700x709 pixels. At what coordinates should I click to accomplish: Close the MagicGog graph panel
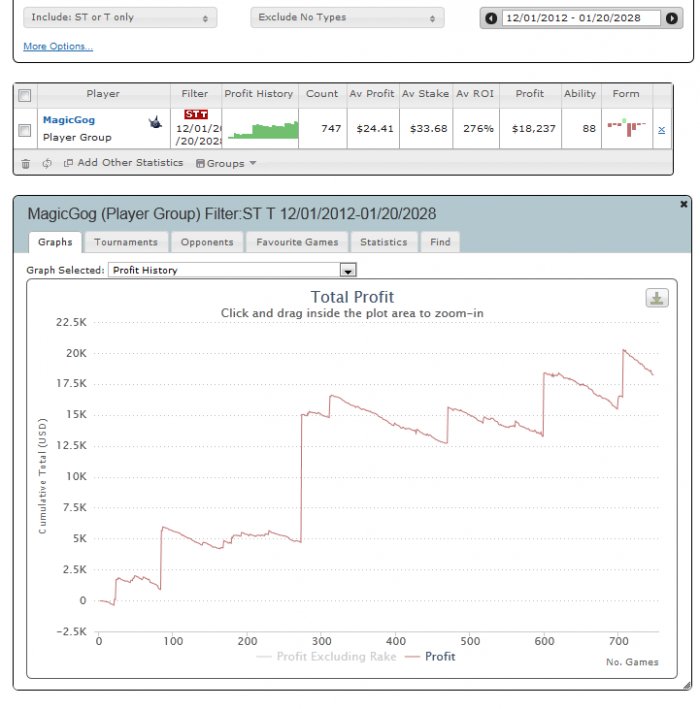coord(684,204)
